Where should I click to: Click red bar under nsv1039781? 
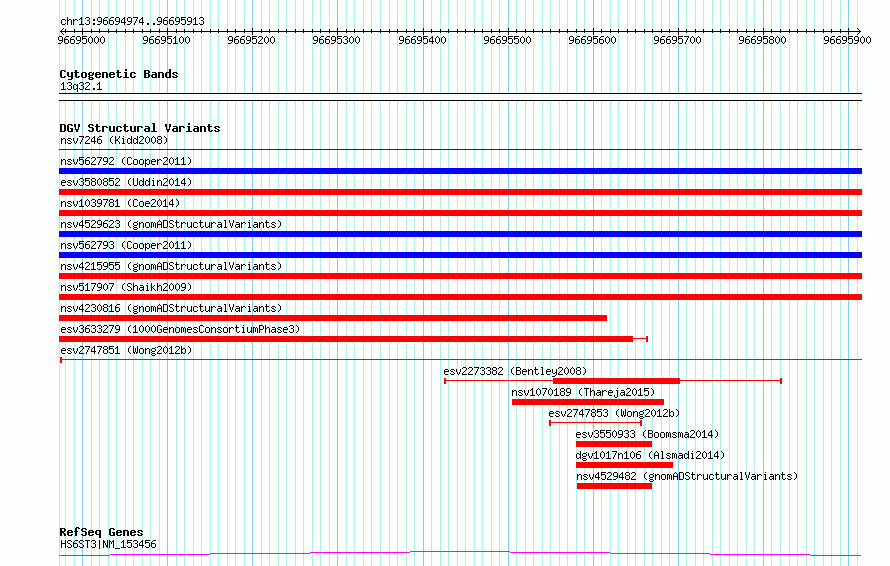click(460, 213)
